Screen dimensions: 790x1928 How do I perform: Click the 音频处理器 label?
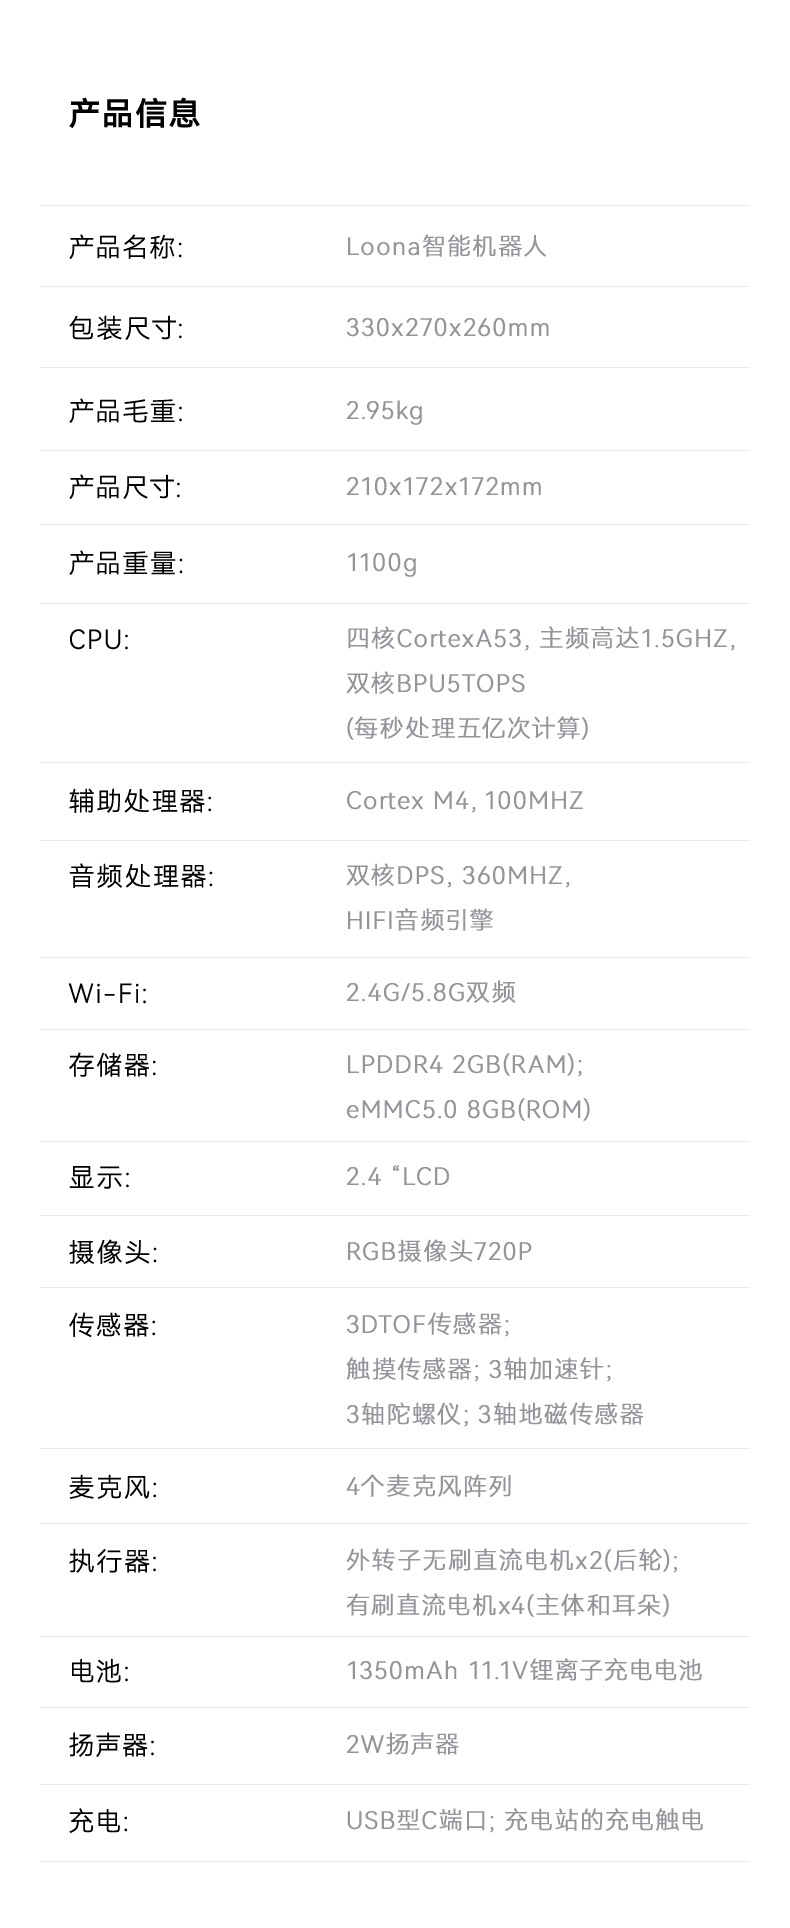tap(140, 877)
